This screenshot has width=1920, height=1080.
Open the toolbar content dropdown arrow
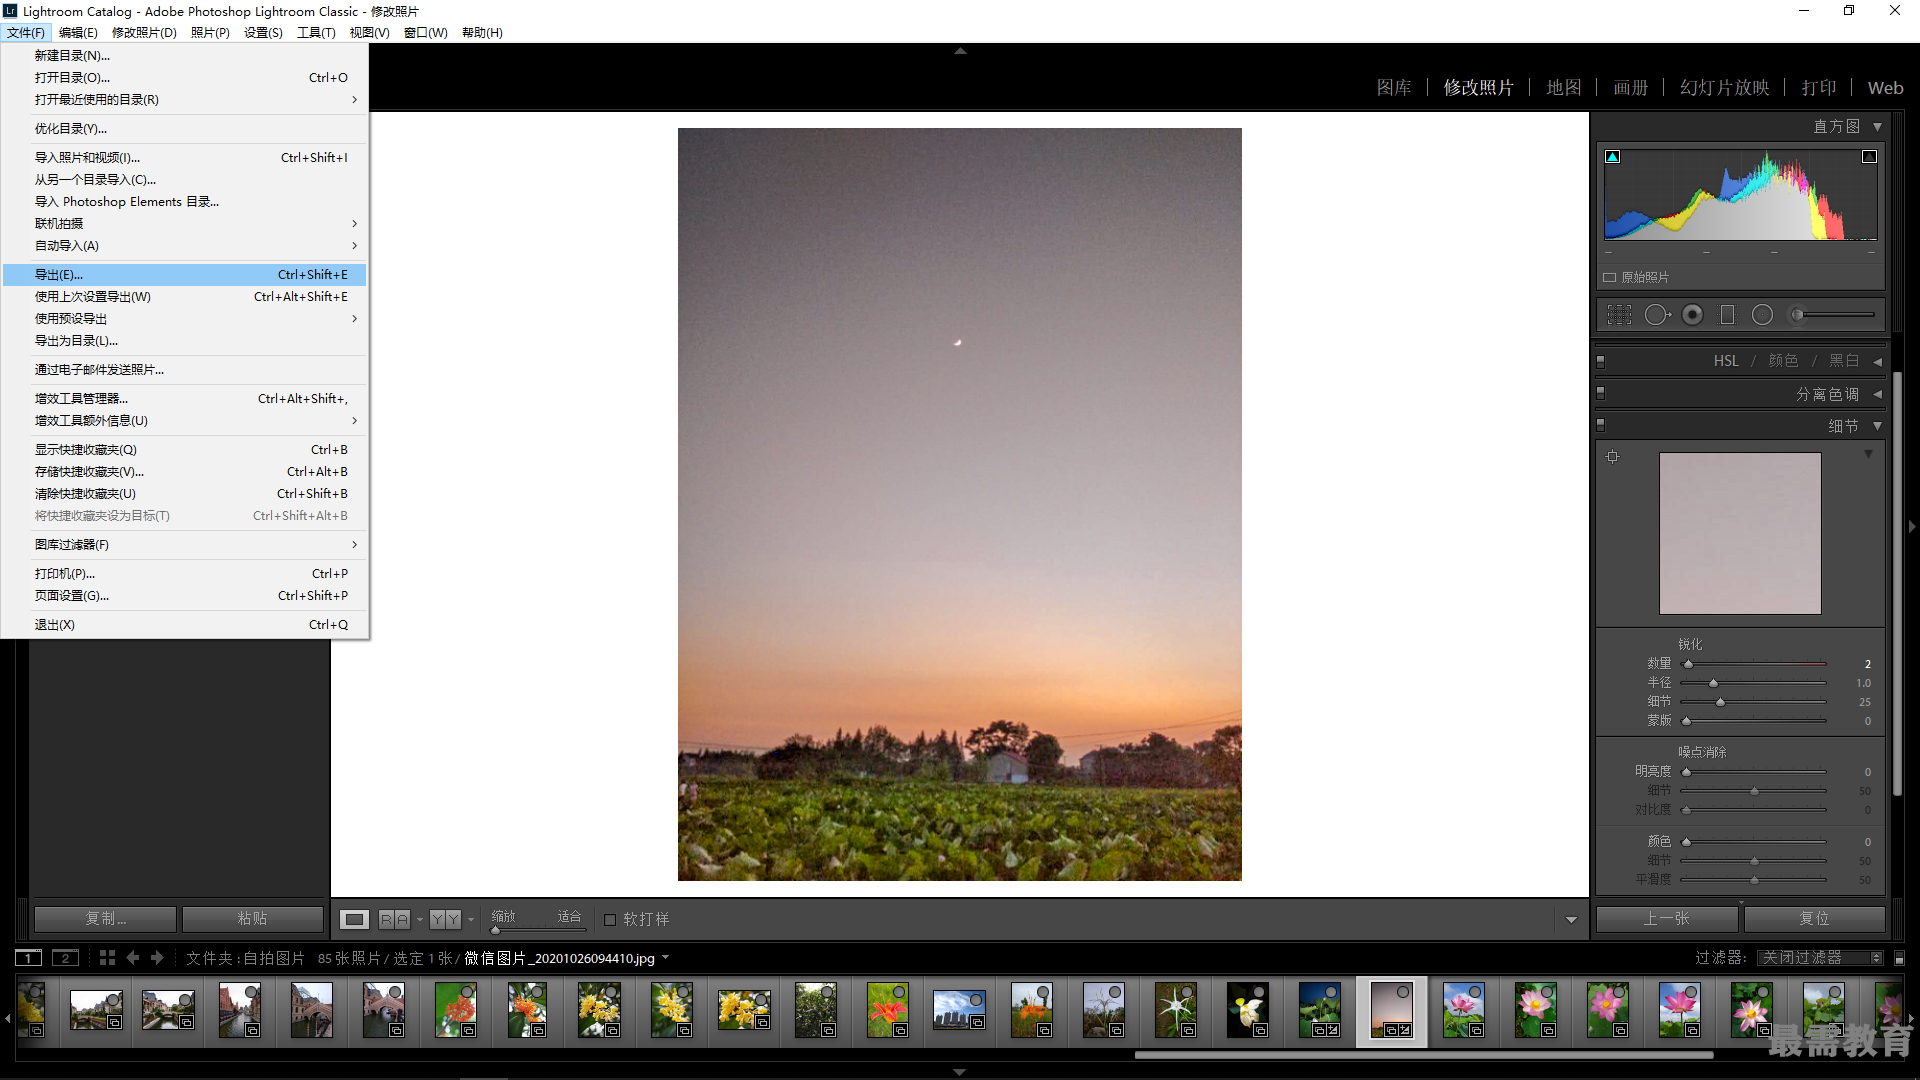[1571, 920]
